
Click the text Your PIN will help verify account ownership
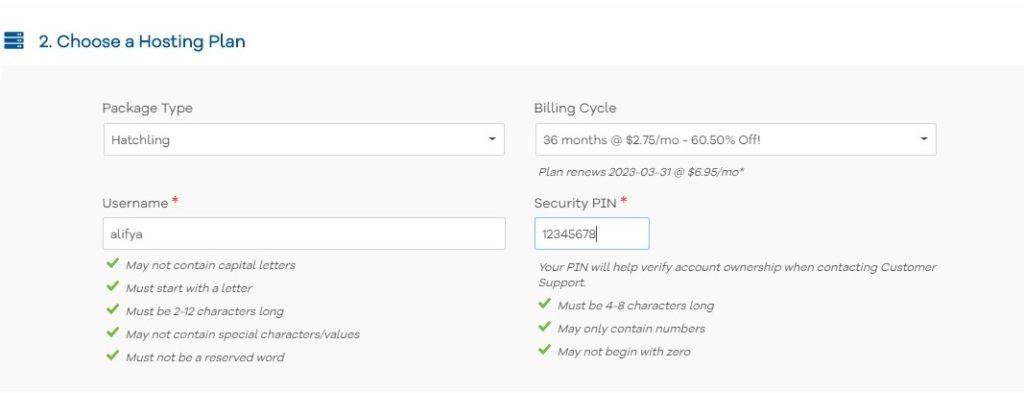pos(737,275)
